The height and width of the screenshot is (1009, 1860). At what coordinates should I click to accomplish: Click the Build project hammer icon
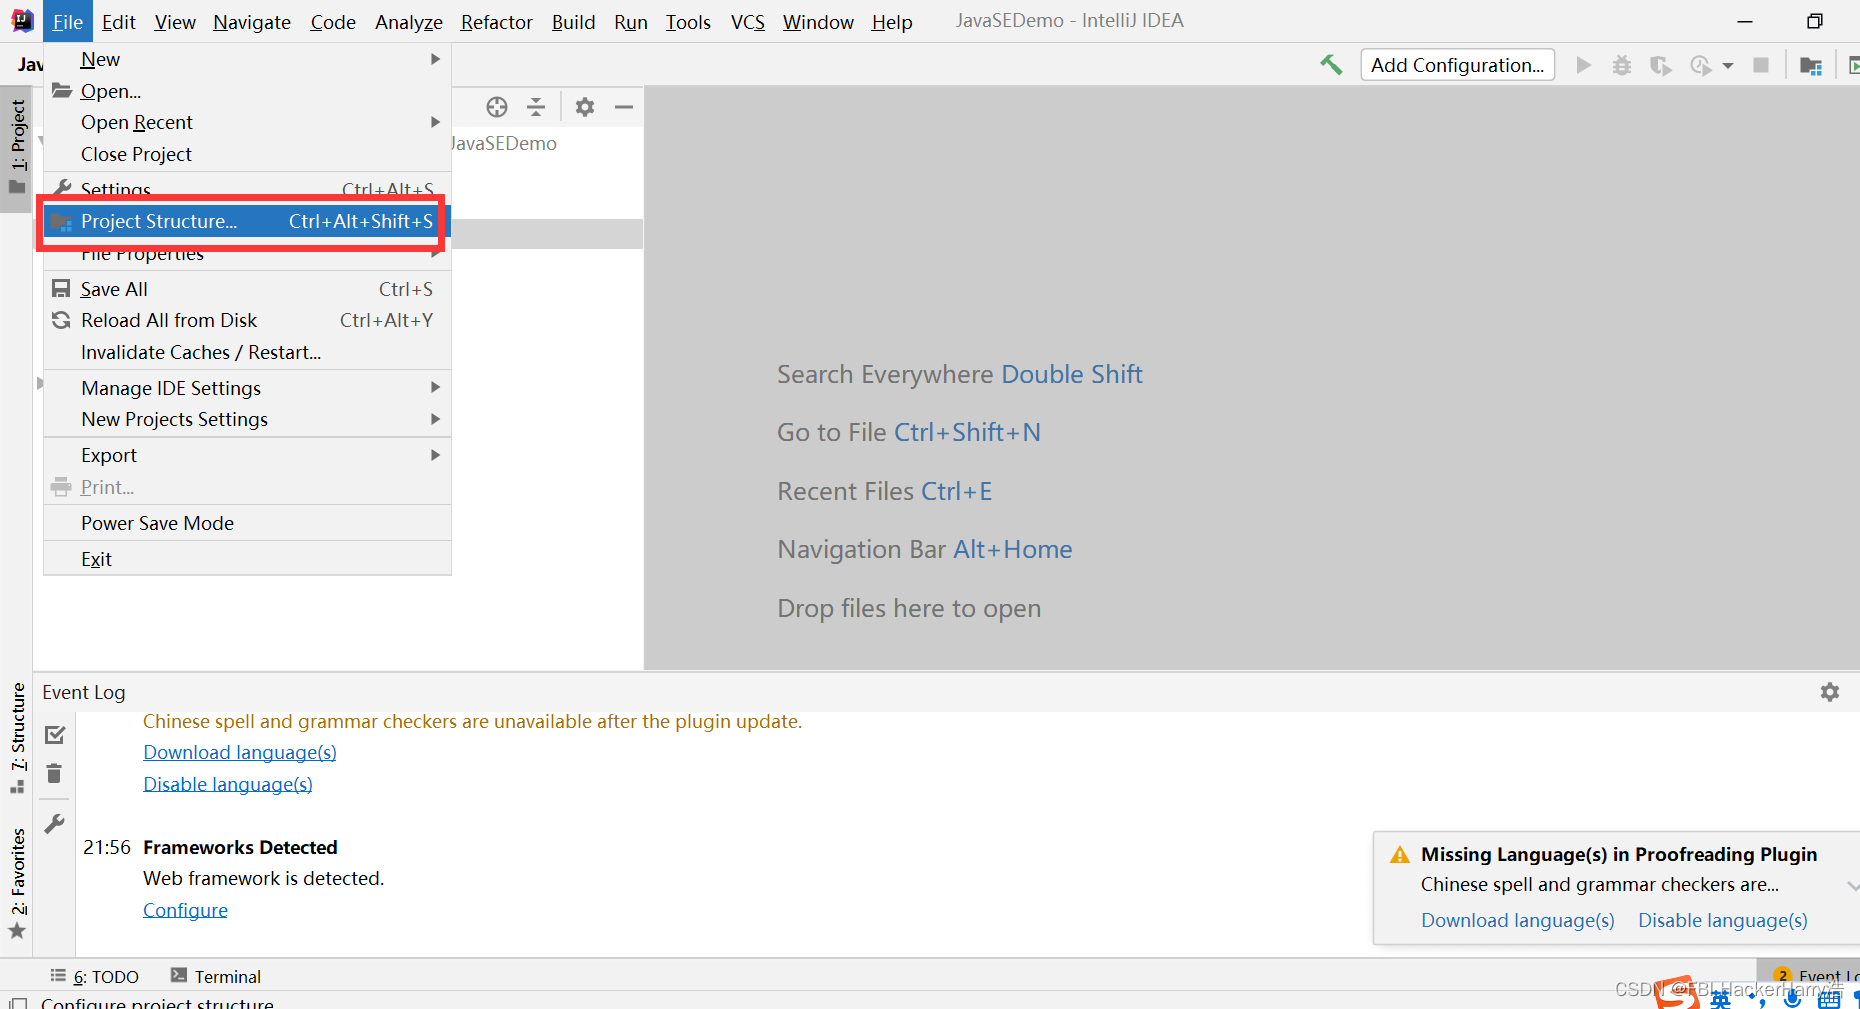1331,65
